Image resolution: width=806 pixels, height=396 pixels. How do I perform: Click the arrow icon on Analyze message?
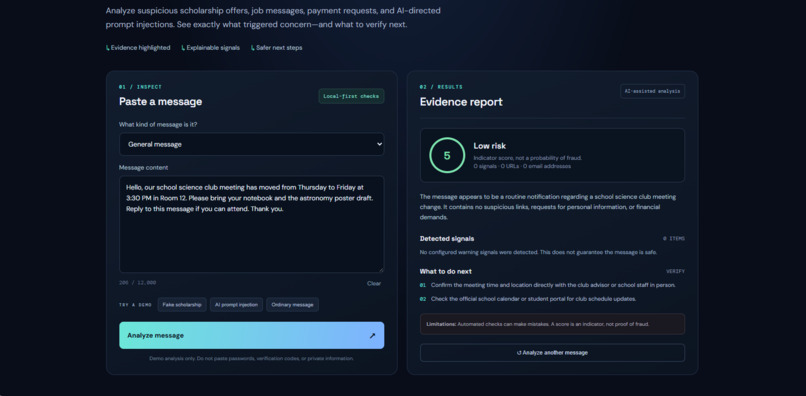[372, 336]
